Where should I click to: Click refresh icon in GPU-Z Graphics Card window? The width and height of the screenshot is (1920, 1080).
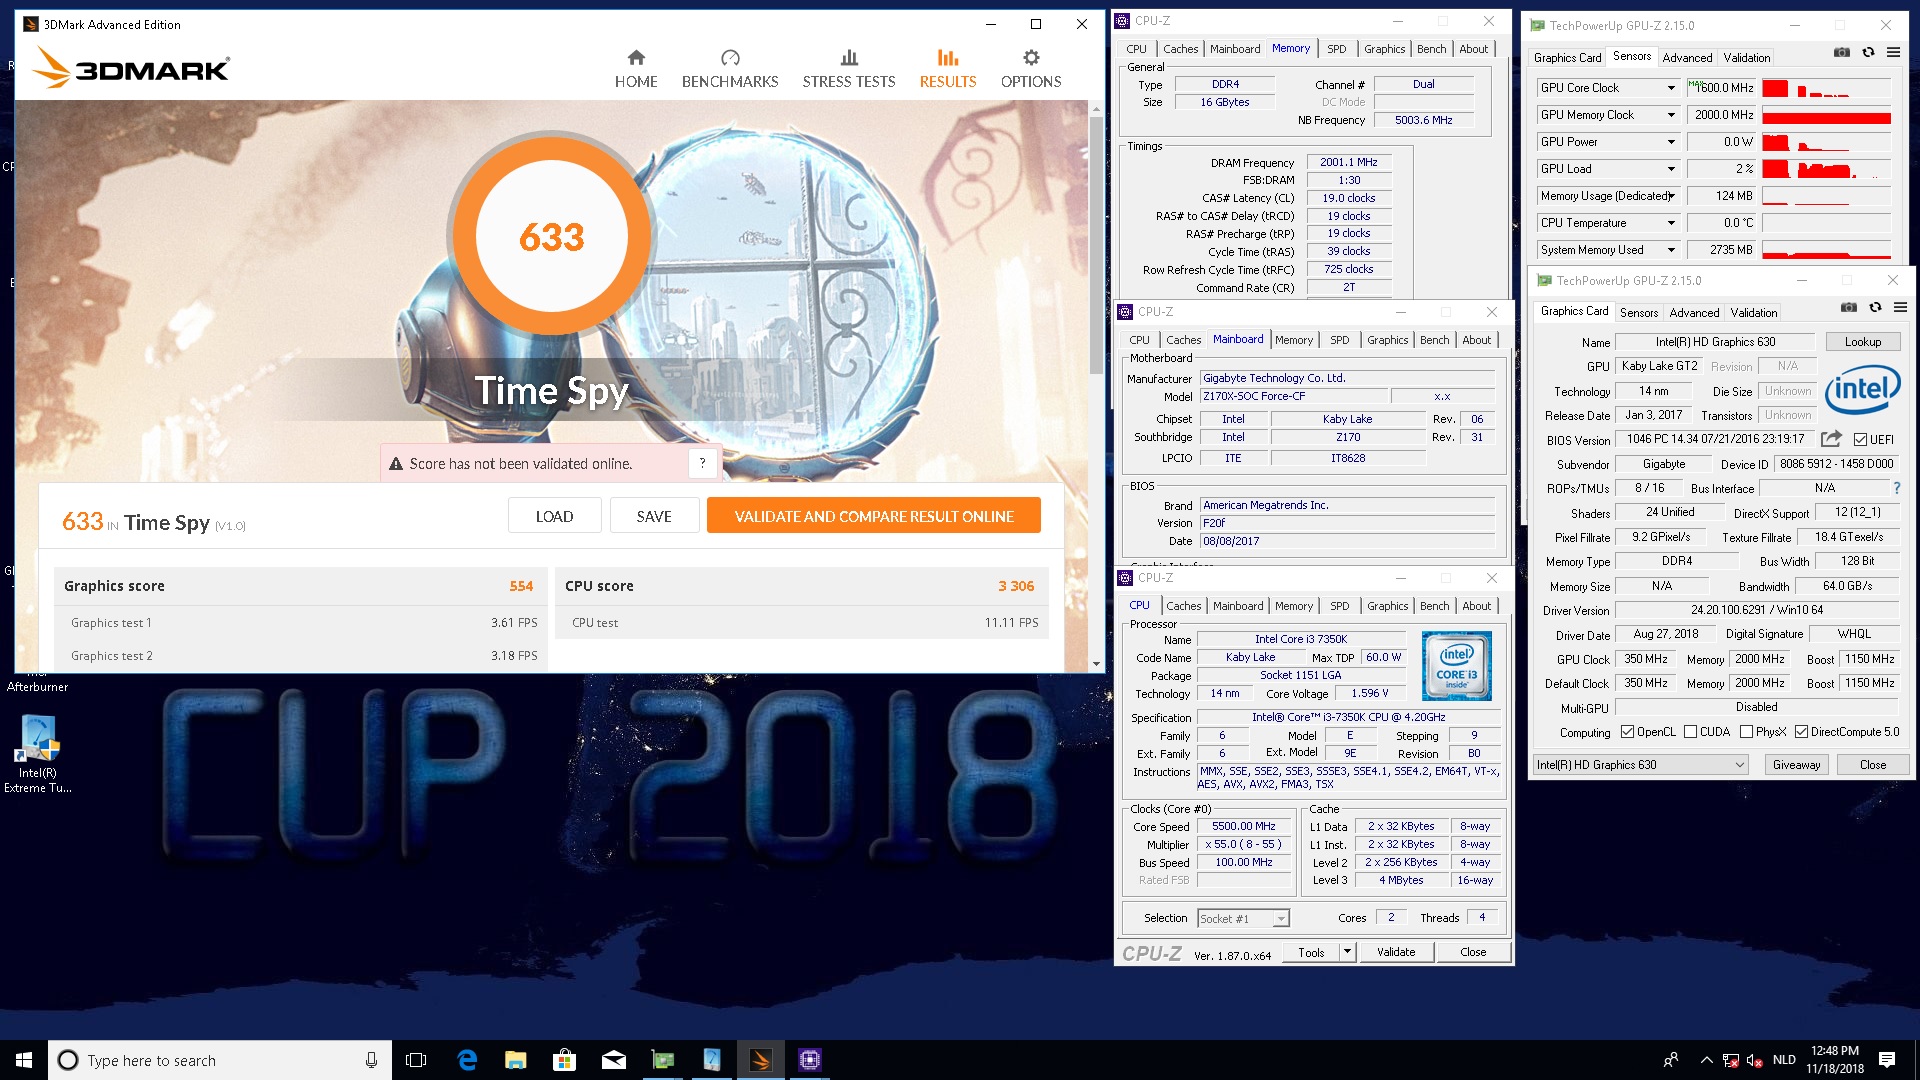pos(1875,307)
